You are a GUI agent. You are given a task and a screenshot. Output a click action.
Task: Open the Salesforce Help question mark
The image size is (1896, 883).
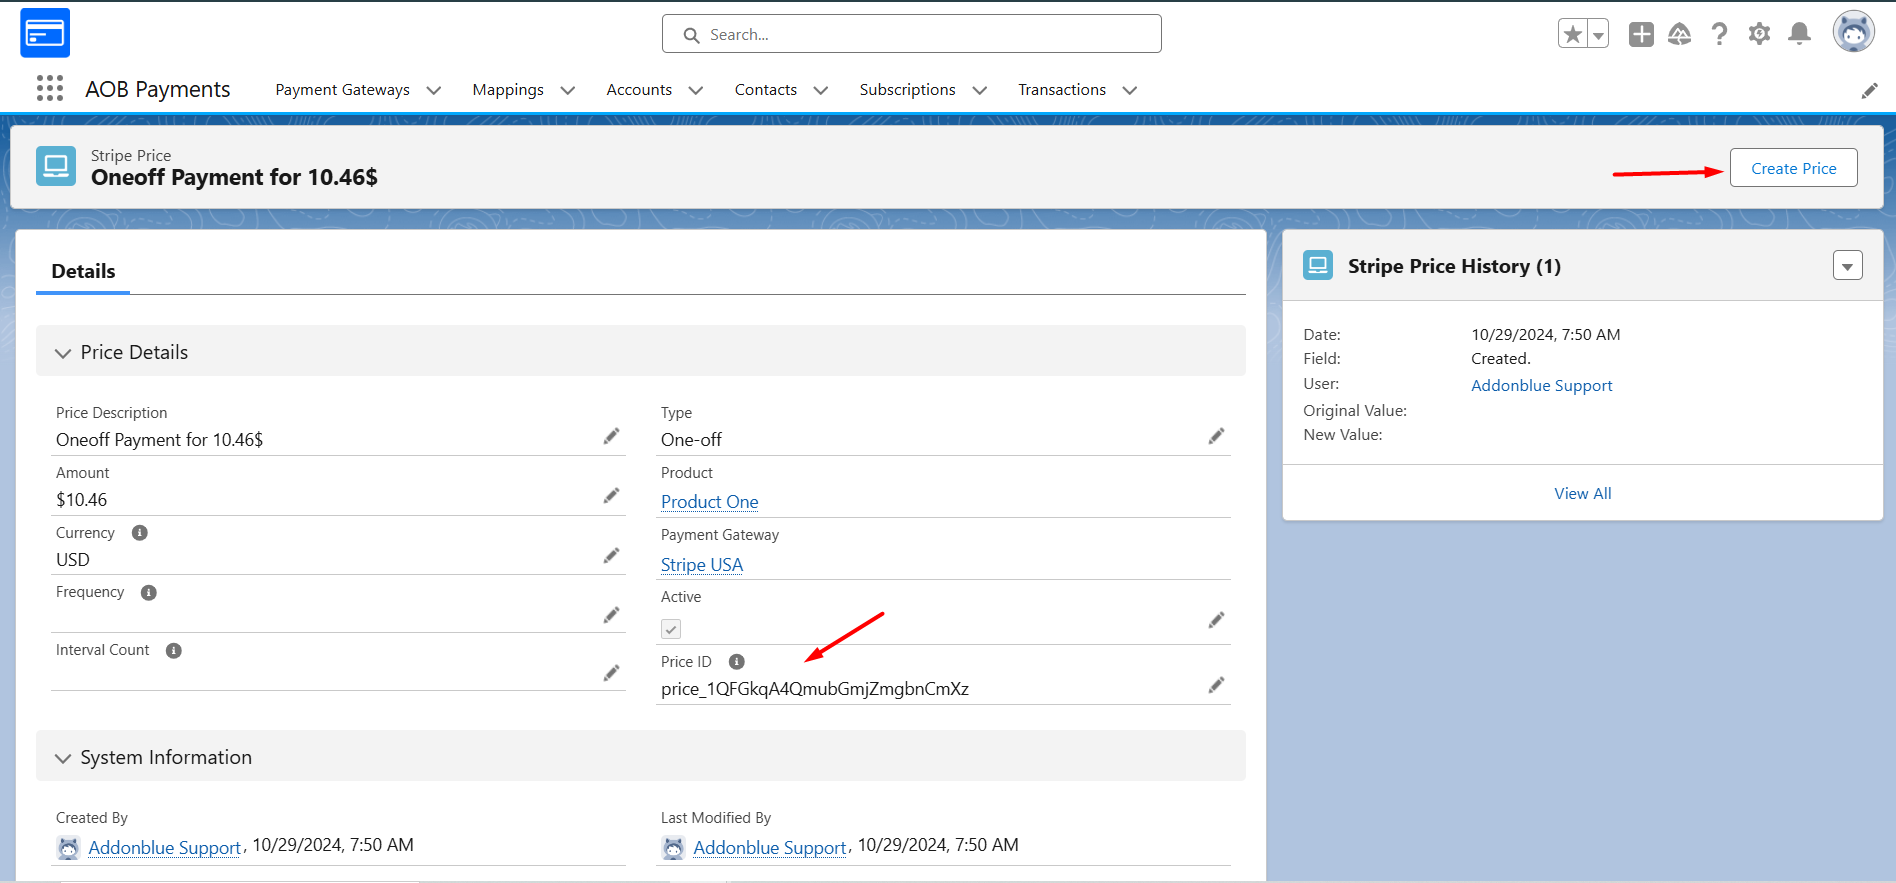1719,34
